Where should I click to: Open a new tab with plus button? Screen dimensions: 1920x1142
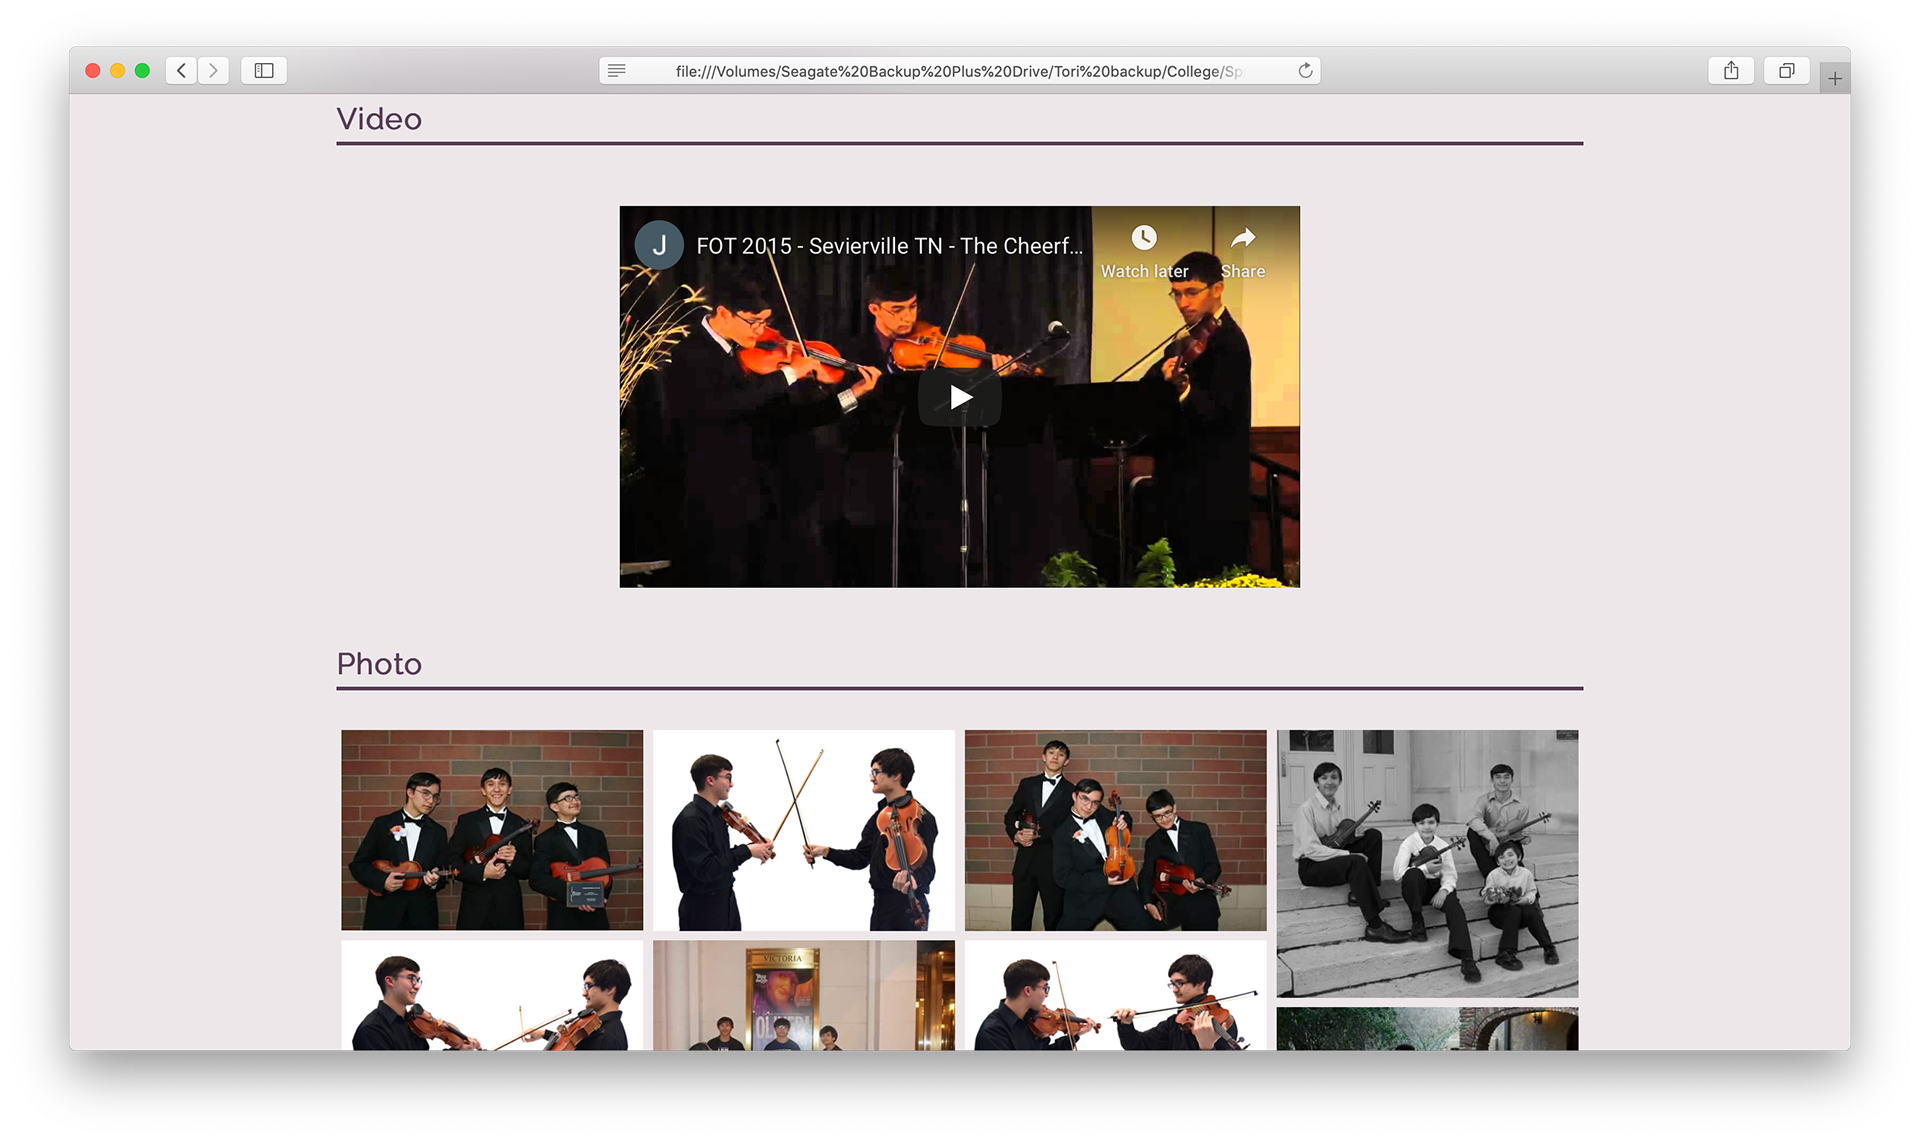click(1835, 78)
